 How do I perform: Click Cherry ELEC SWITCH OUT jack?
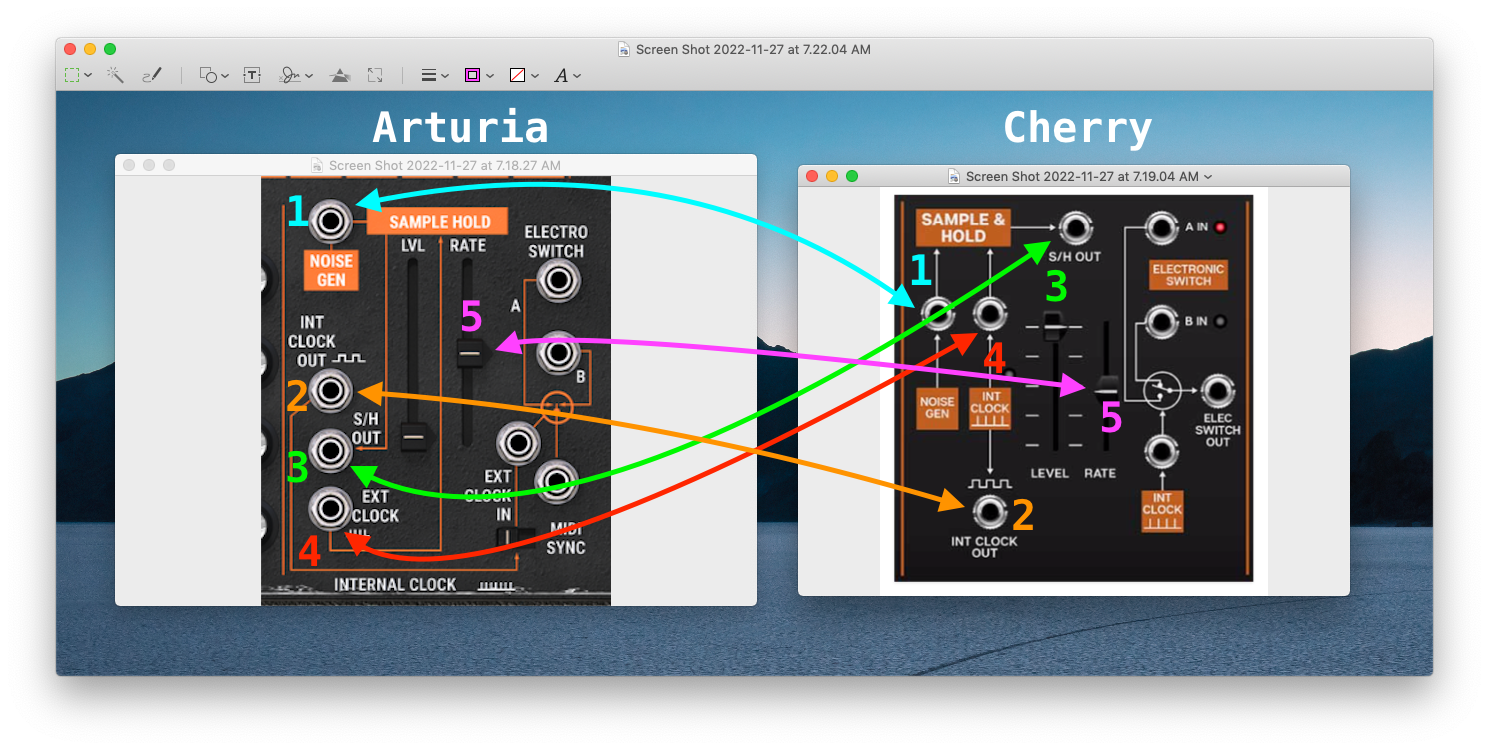point(1217,391)
